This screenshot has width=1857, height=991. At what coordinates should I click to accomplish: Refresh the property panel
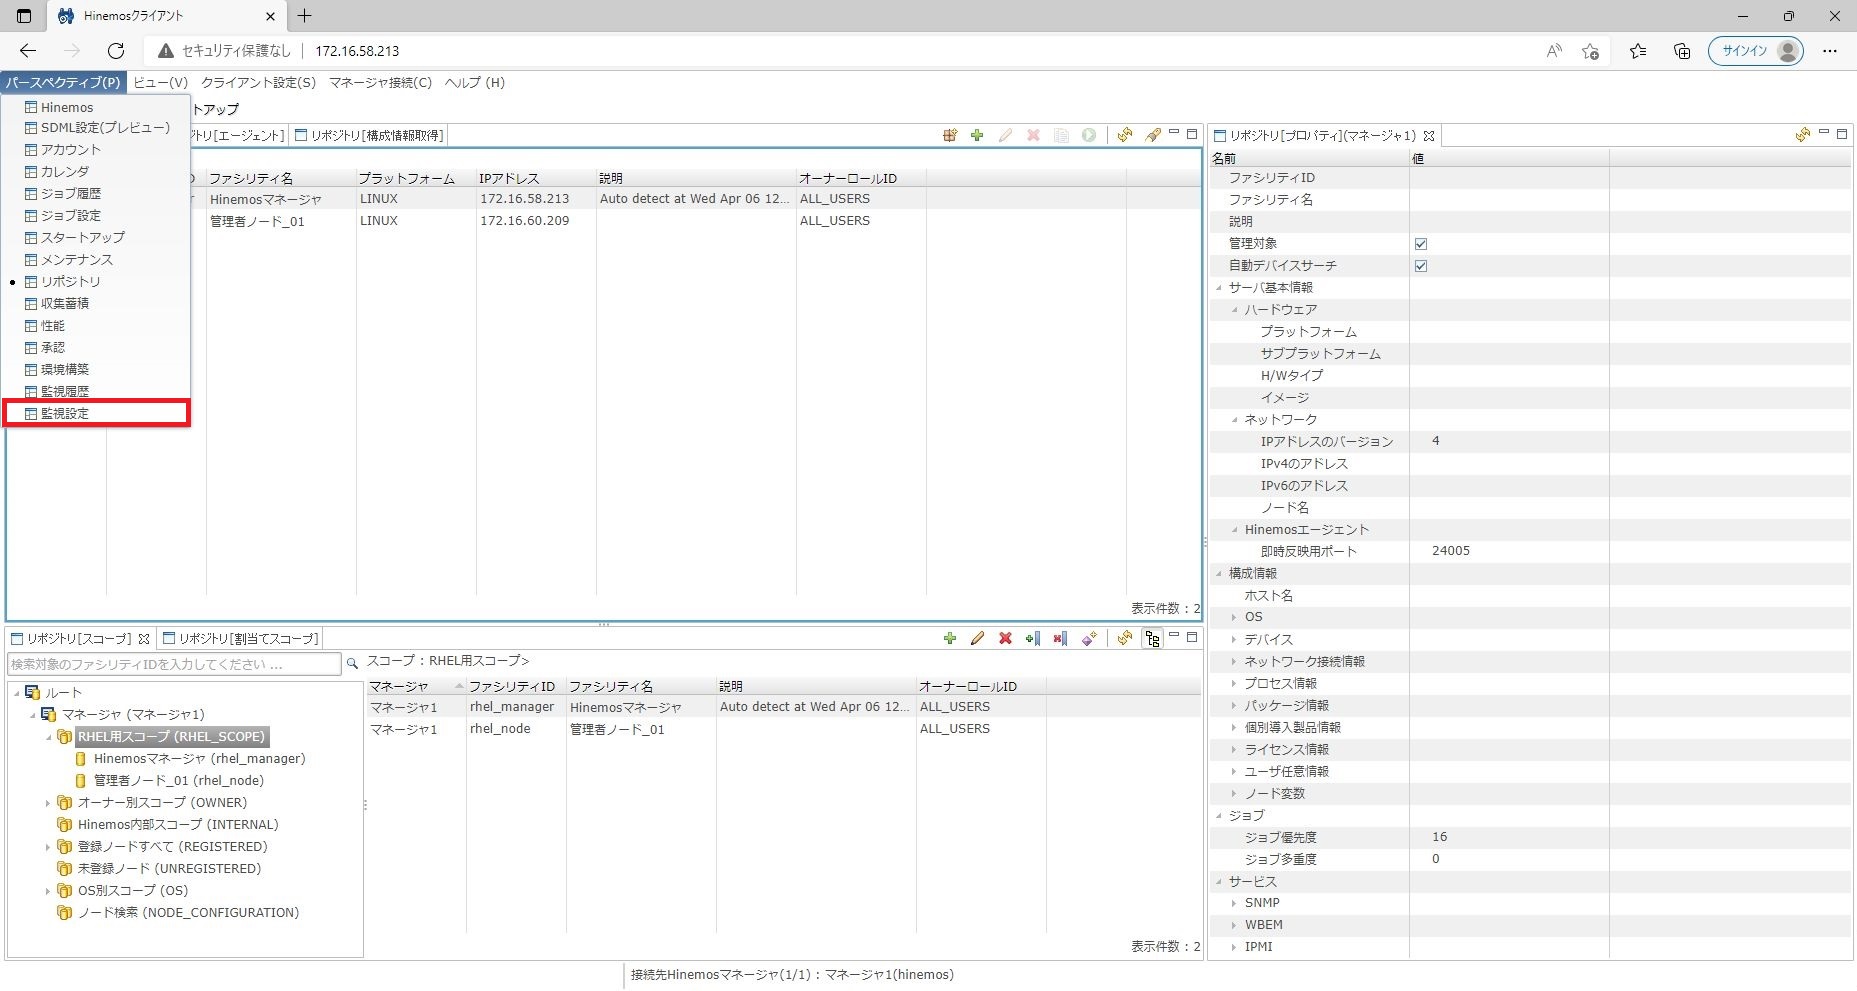[x=1802, y=135]
